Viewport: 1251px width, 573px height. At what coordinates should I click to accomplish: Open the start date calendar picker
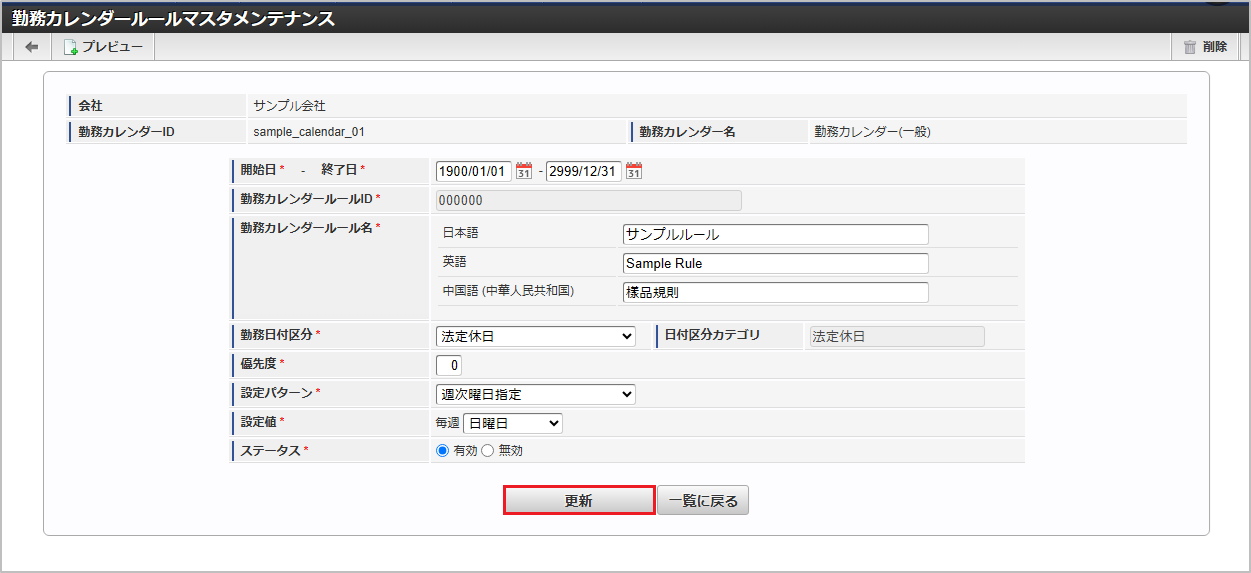coord(524,171)
